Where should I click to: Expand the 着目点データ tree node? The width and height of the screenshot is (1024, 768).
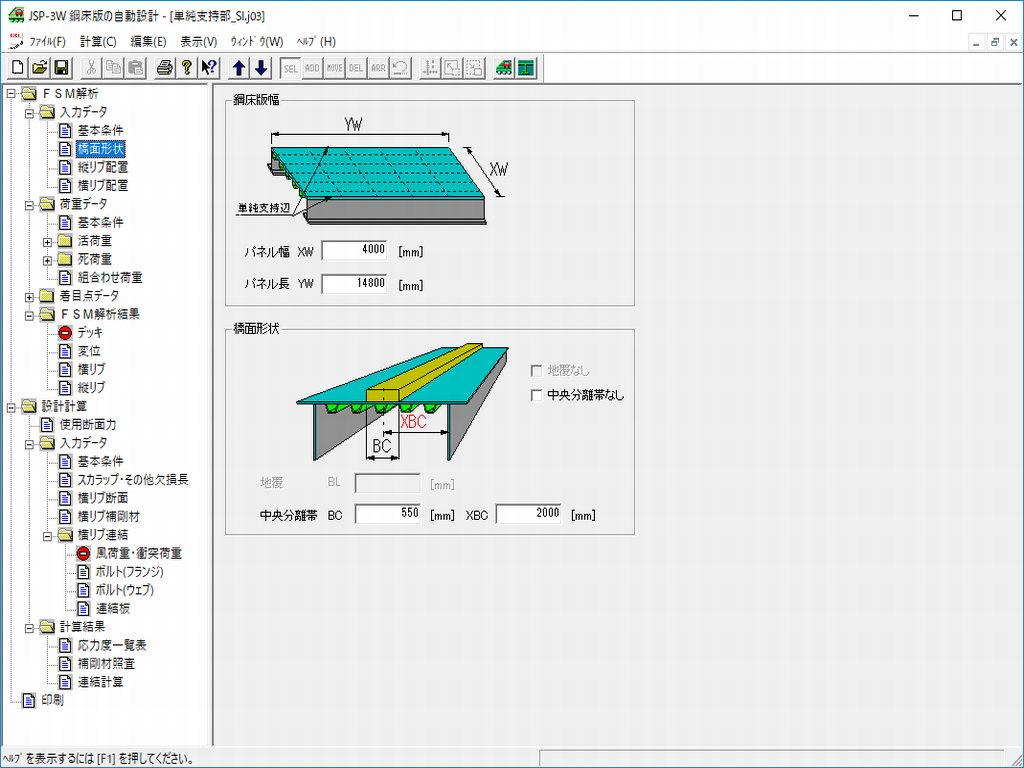point(29,296)
